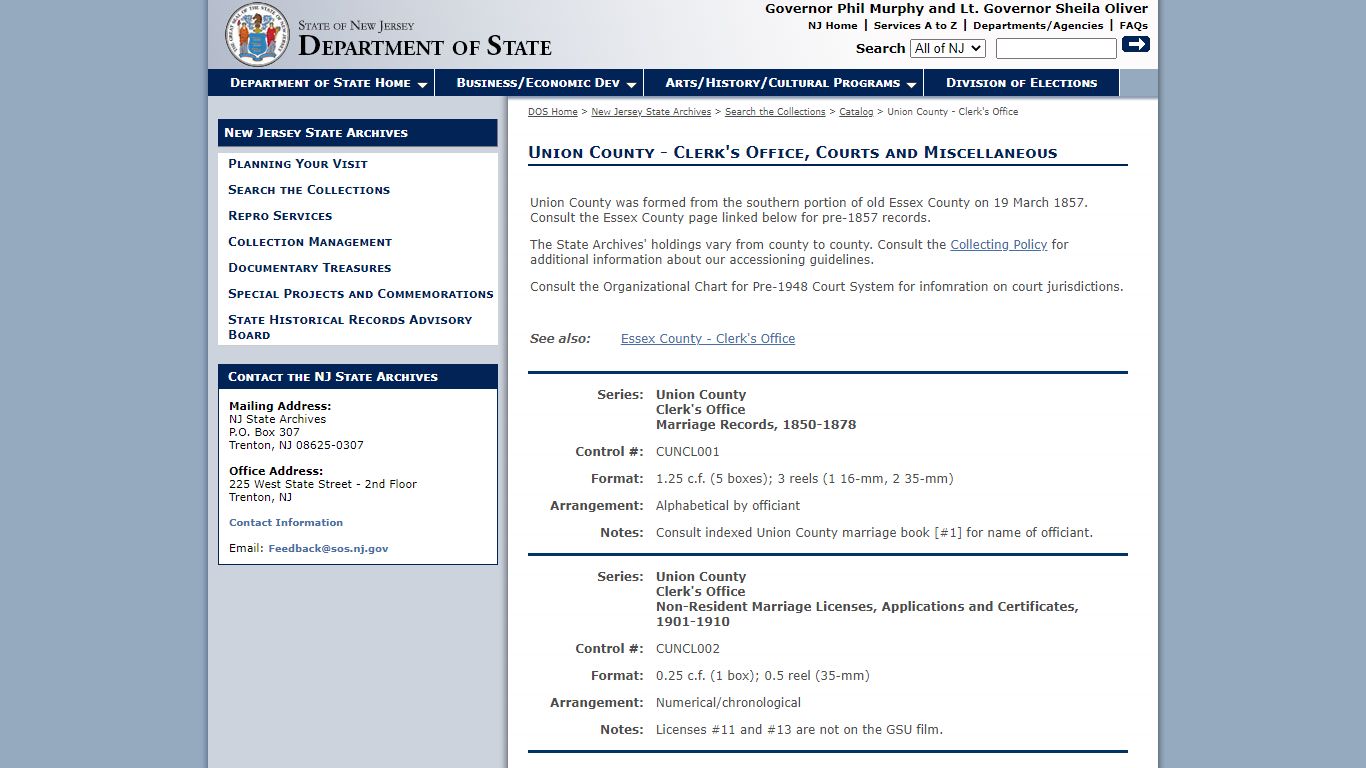Open Documentary Treasures sidebar item
Image resolution: width=1366 pixels, height=768 pixels.
click(310, 268)
